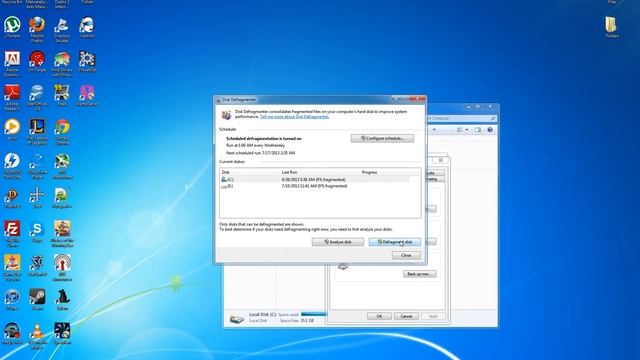Open the OpenOffice desktop shortcut
Screen dimensions: 640x360
point(37,98)
